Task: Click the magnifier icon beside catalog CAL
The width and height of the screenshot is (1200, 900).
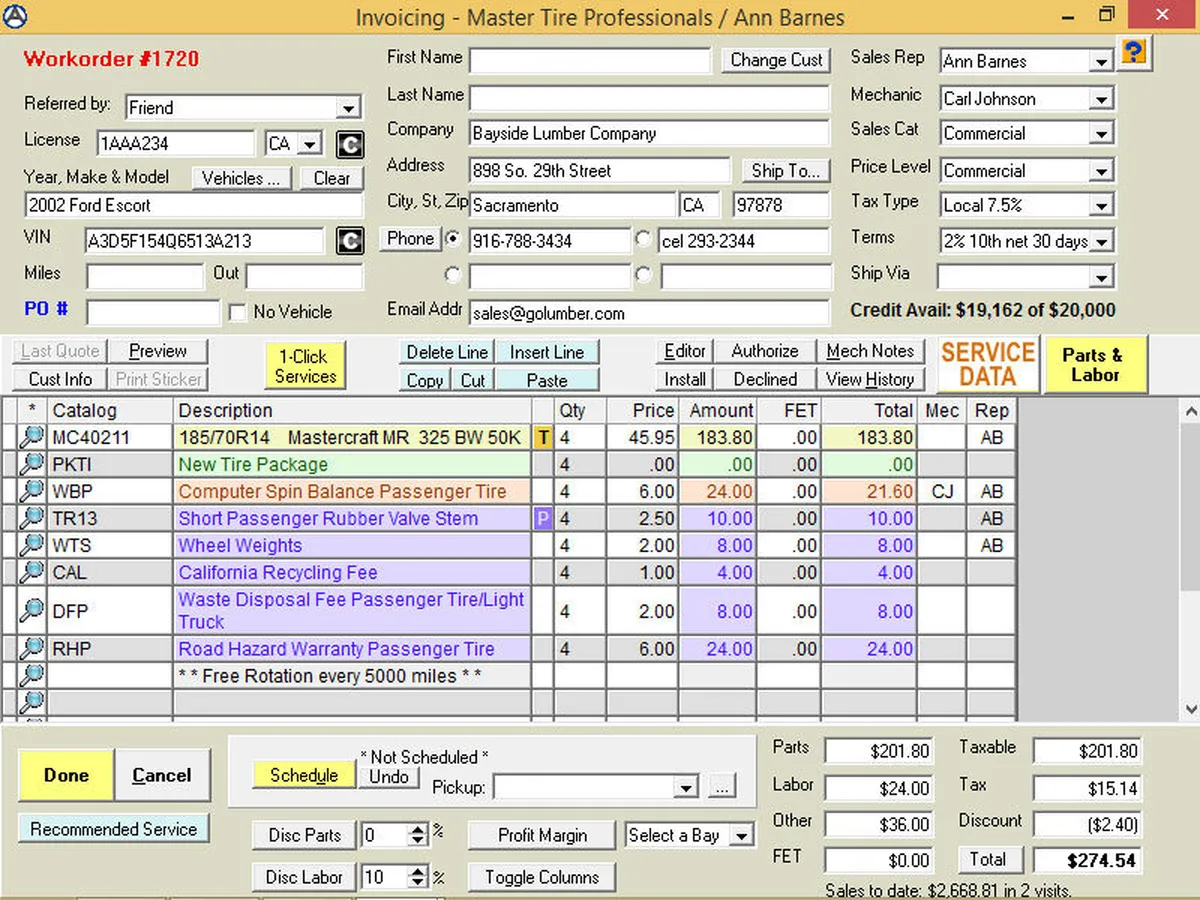Action: pos(32,573)
